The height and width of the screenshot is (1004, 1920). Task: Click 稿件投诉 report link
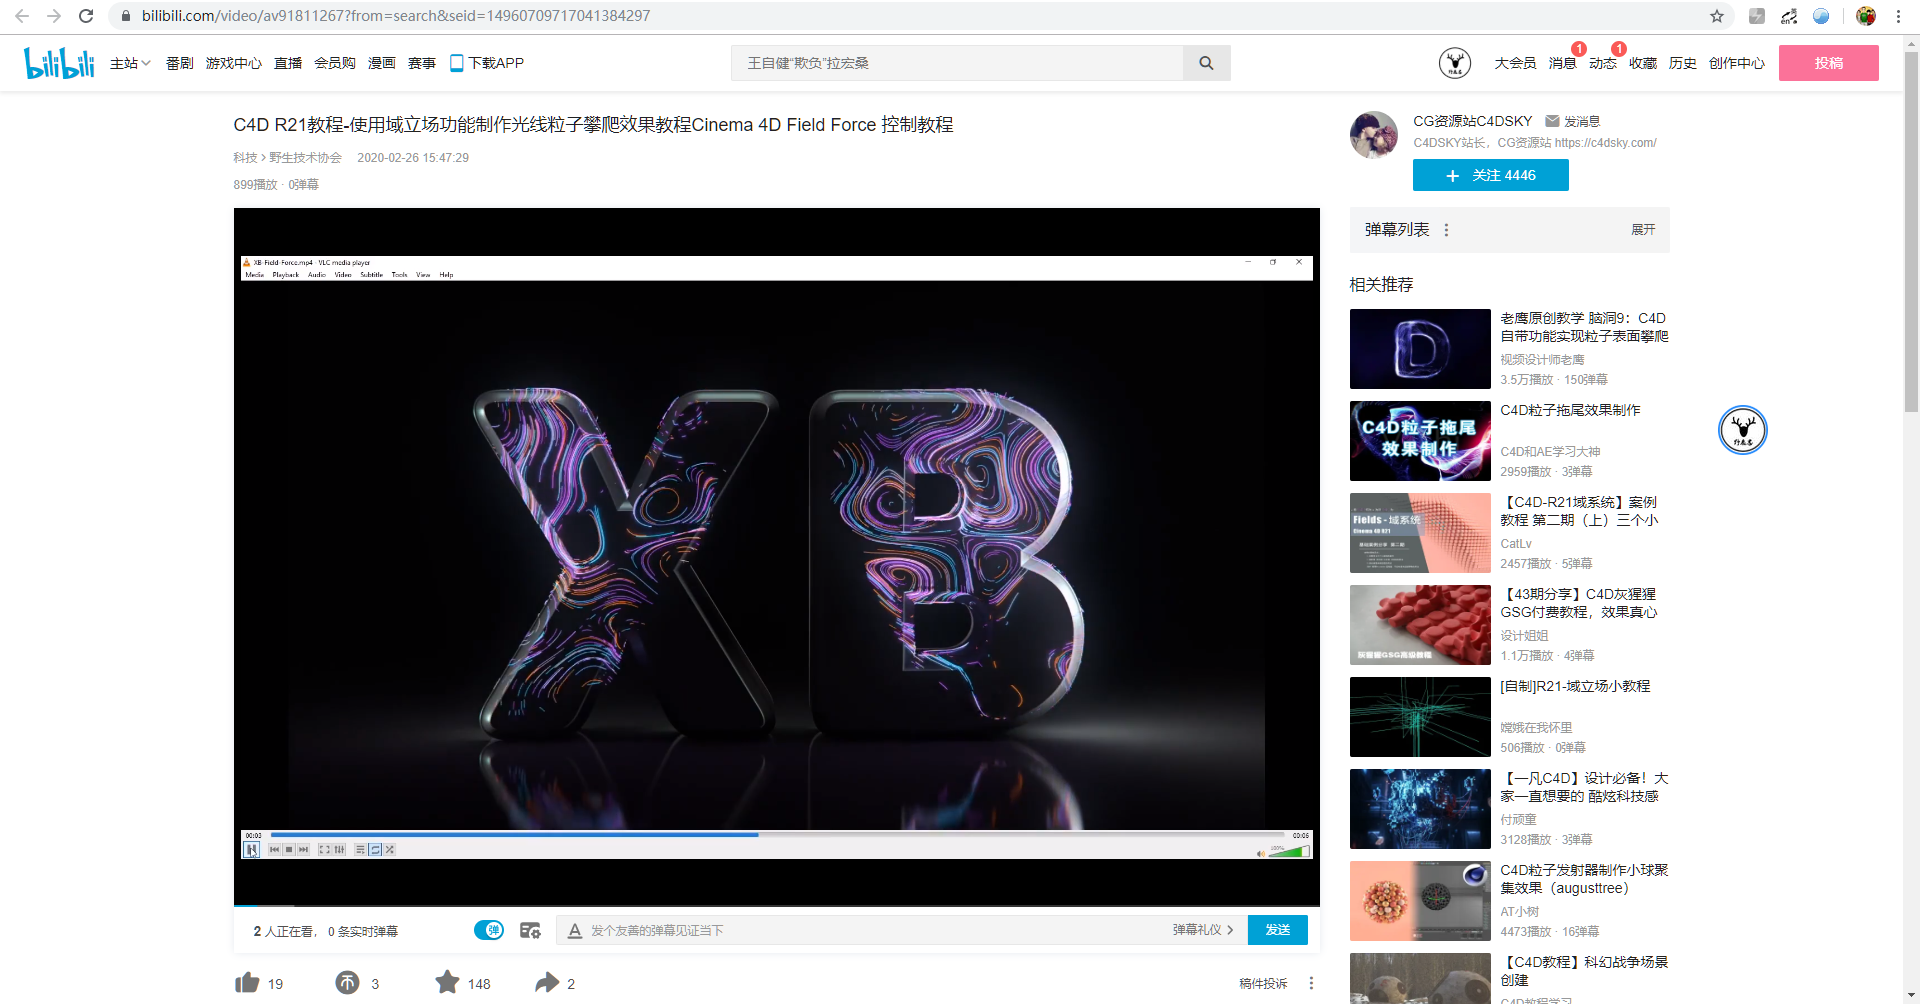coord(1263,983)
